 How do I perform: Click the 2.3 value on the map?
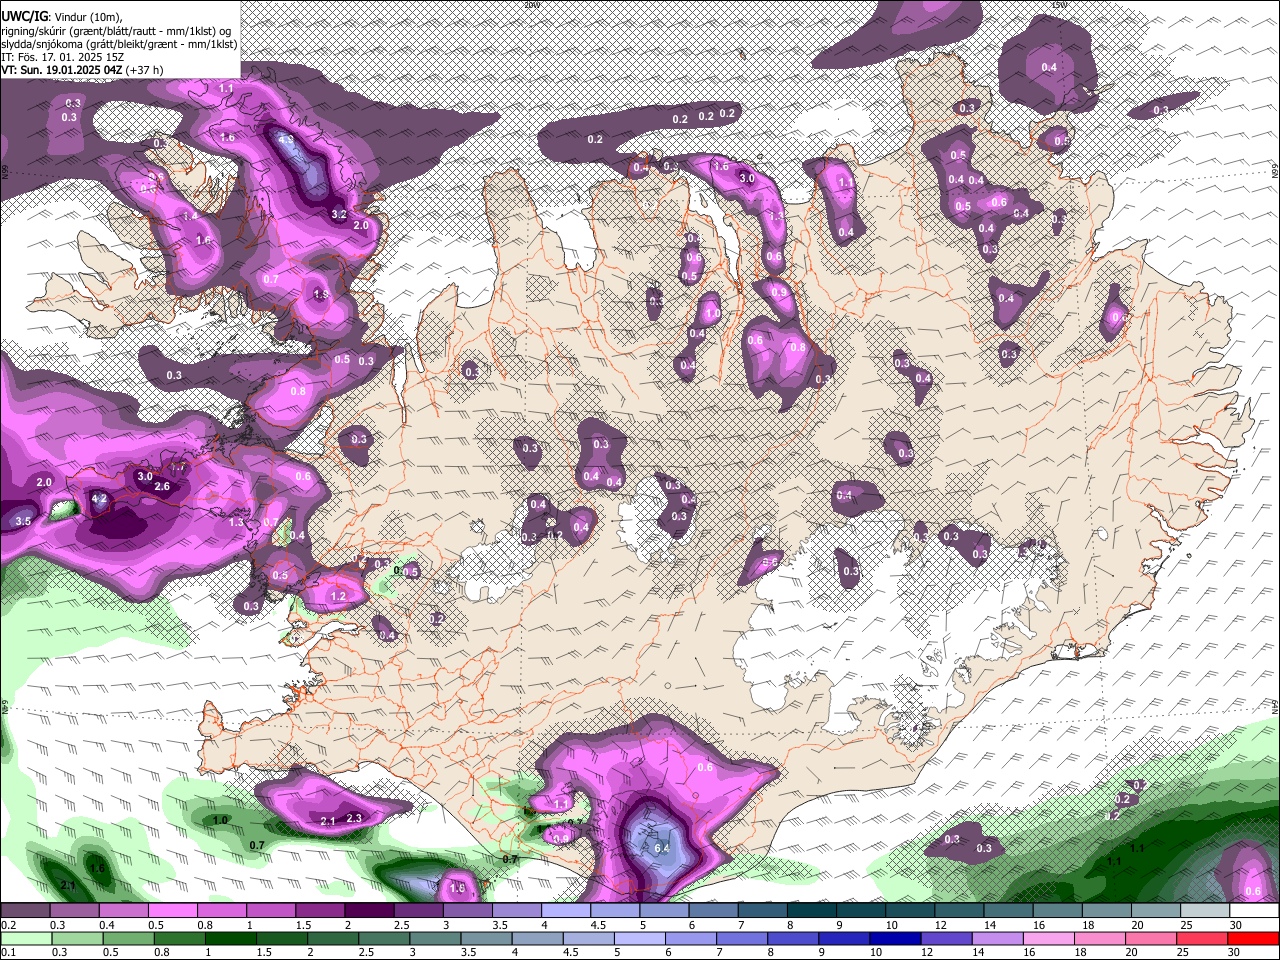(353, 818)
